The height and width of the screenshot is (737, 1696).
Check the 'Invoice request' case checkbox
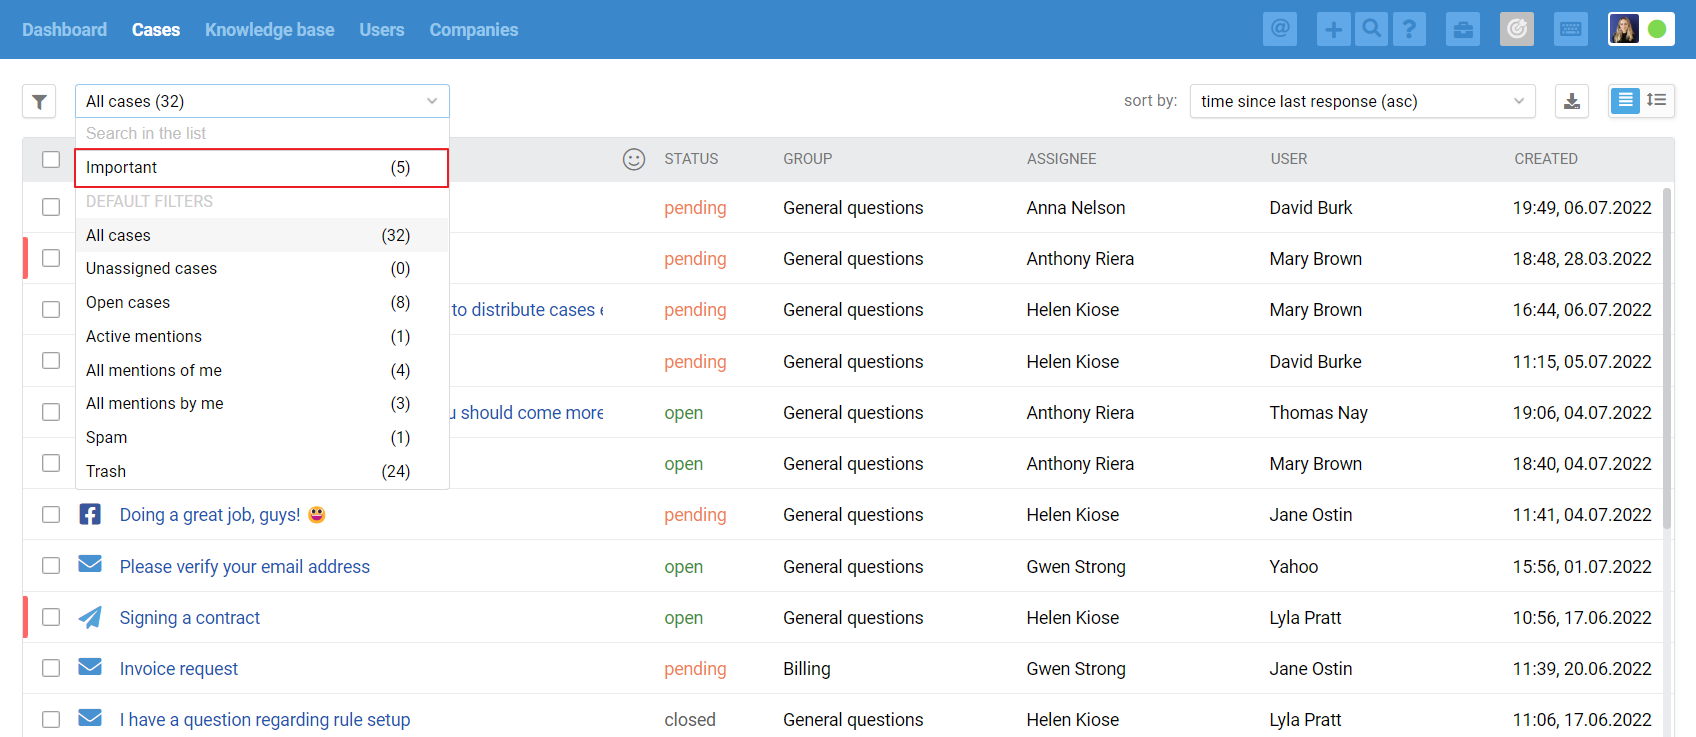(x=51, y=668)
